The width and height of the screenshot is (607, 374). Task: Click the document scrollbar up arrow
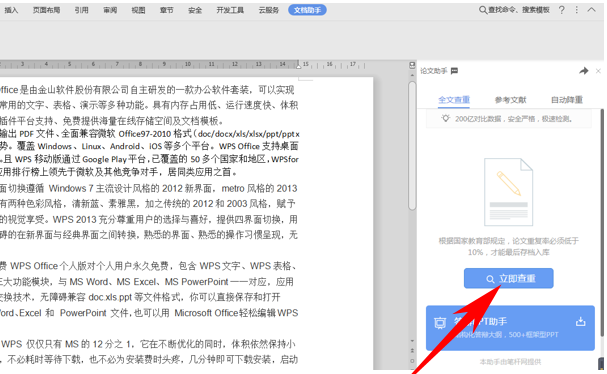[412, 74]
